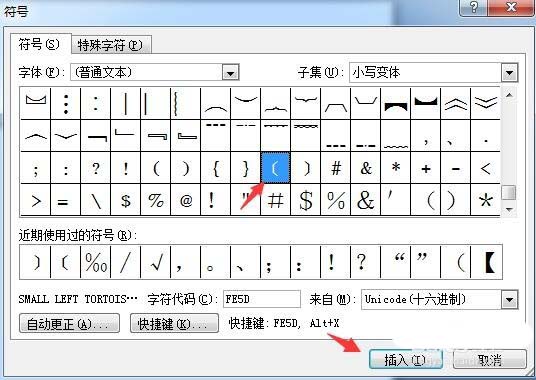Click the 插入(I) insert button
The image size is (536, 380).
pos(406,359)
